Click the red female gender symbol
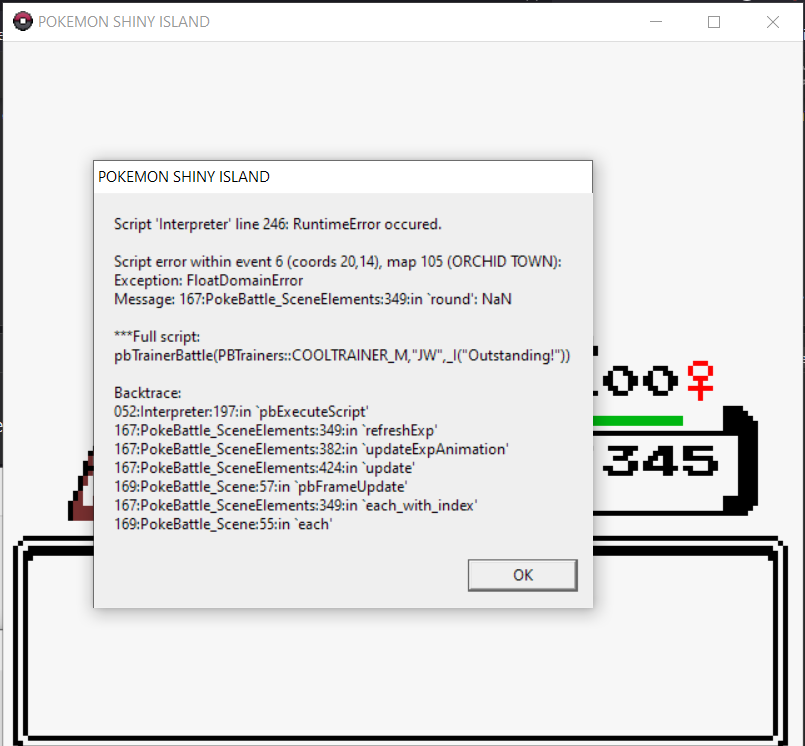 pyautogui.click(x=701, y=380)
